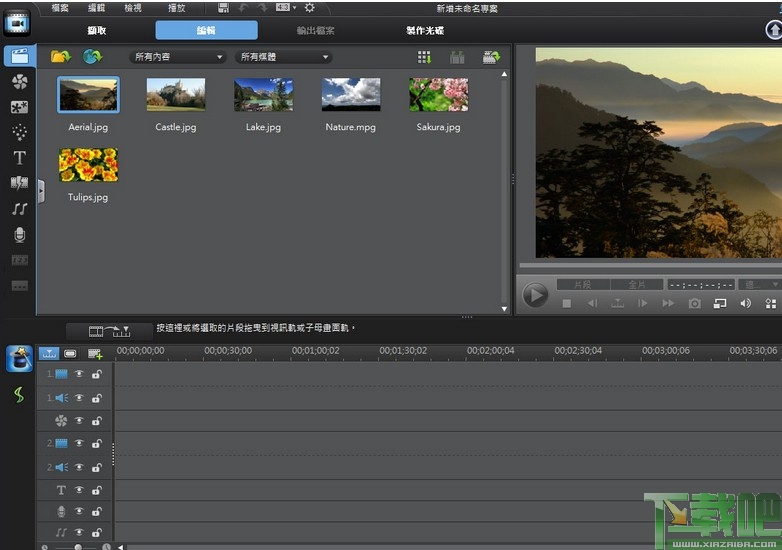The height and width of the screenshot is (550, 782).
Task: Toggle the lock on audio track 1
Action: point(97,398)
